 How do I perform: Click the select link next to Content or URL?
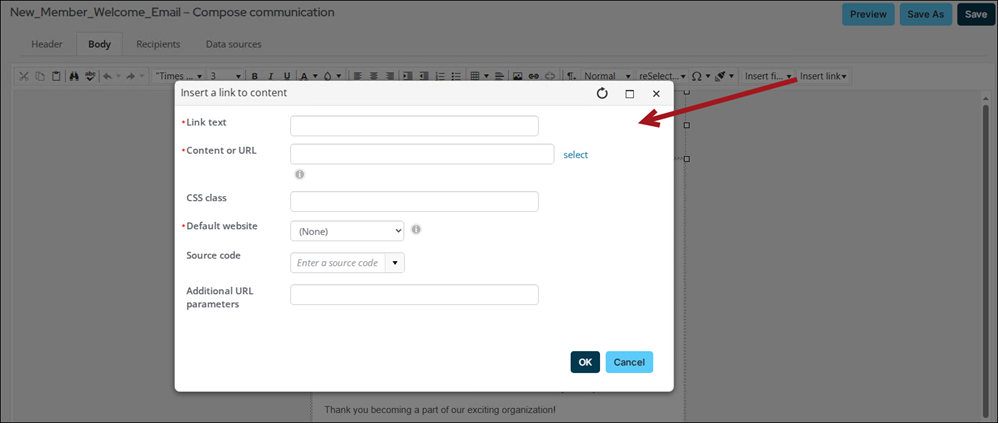coord(575,154)
